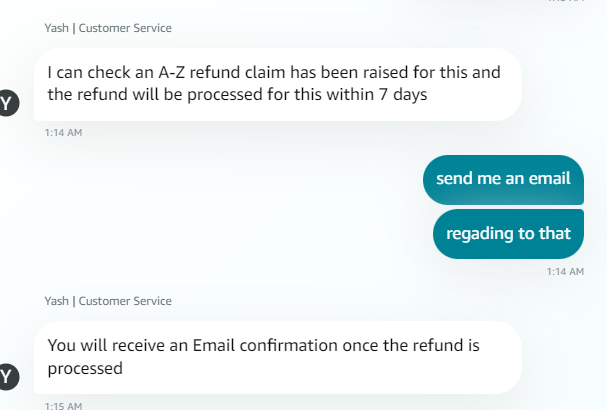Click the "A-Z" text in the refund message
This screenshot has height=410, width=607.
[x=171, y=72]
